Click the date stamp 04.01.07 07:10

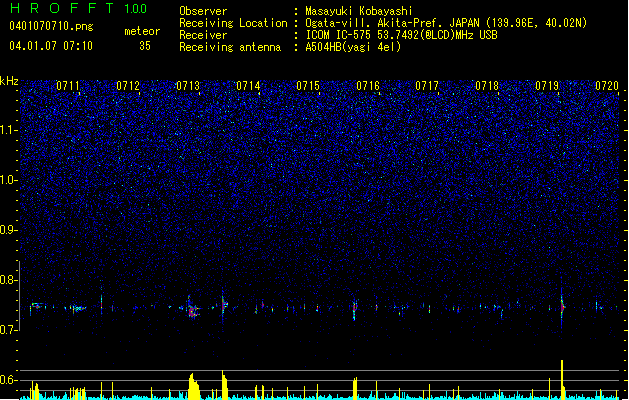(x=51, y=46)
